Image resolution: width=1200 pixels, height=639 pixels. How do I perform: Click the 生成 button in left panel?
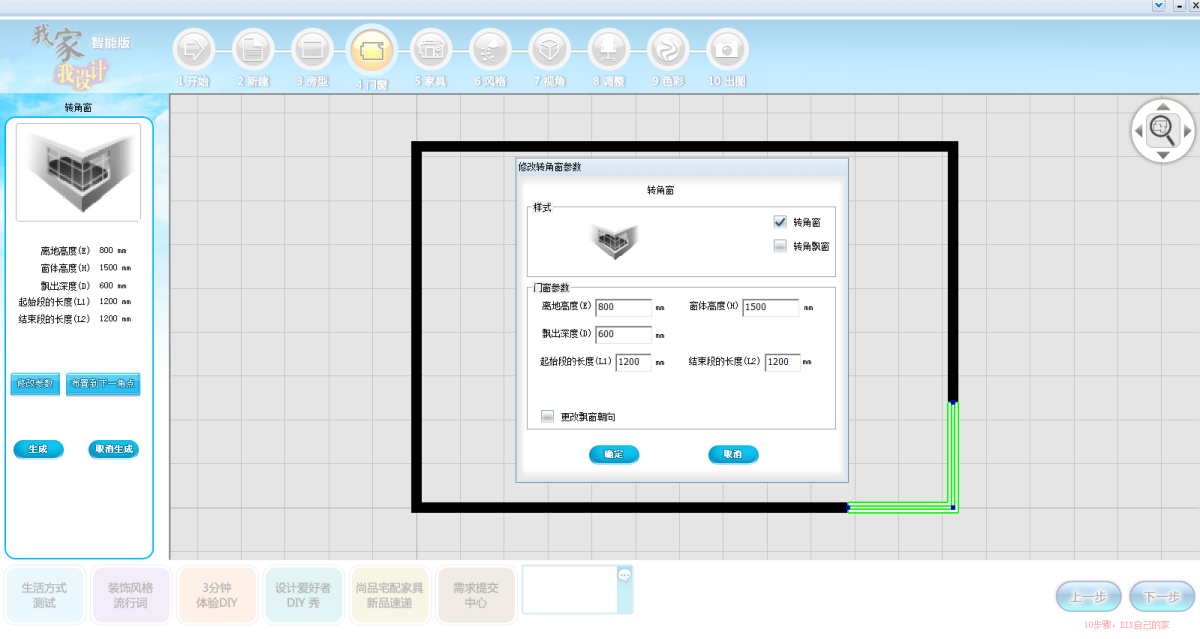(x=38, y=449)
